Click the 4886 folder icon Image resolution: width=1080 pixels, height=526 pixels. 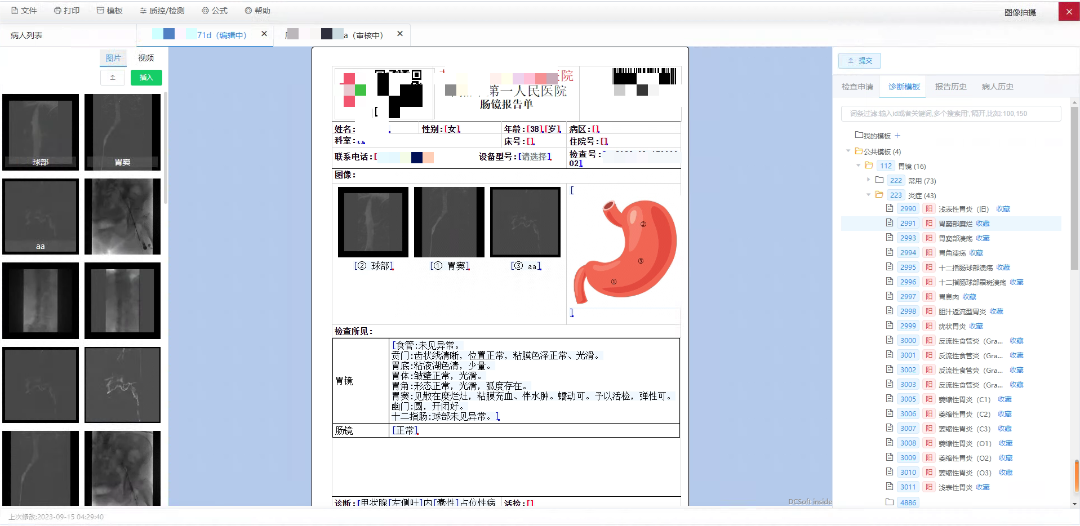[889, 502]
